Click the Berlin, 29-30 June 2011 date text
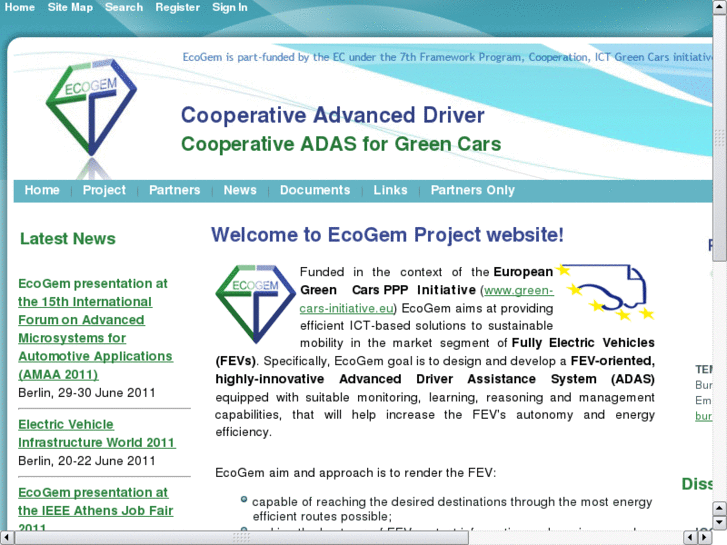 [x=87, y=393]
